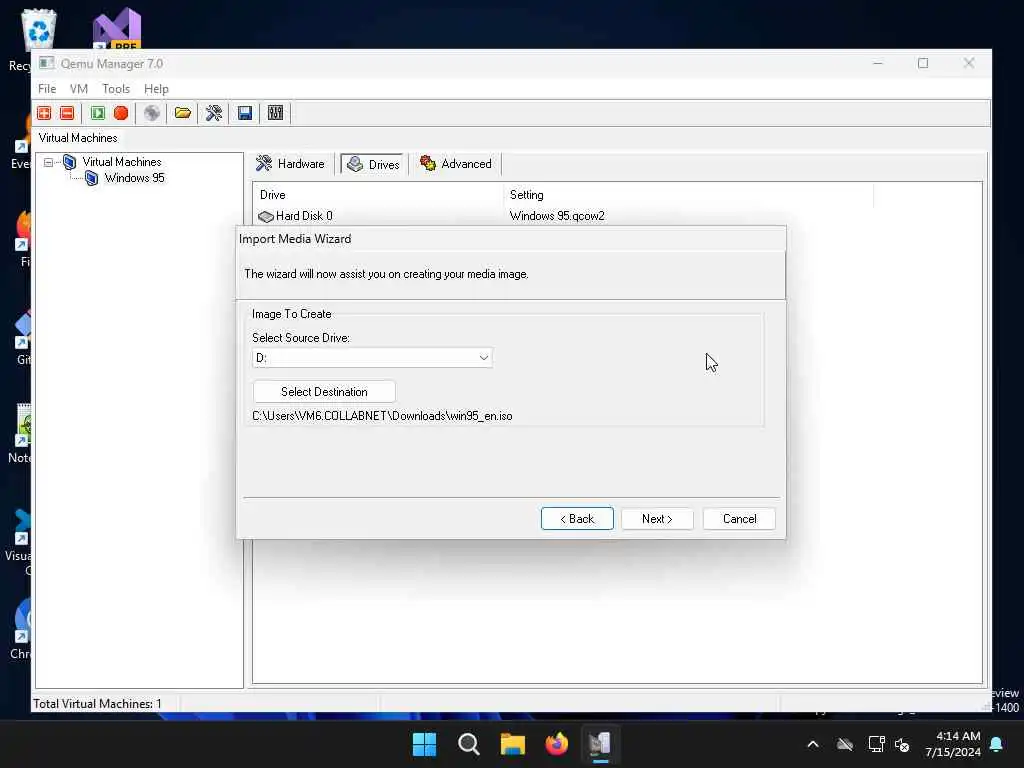Collapse the Virtual Machines tree node
The width and height of the screenshot is (1024, 768).
pos(48,162)
